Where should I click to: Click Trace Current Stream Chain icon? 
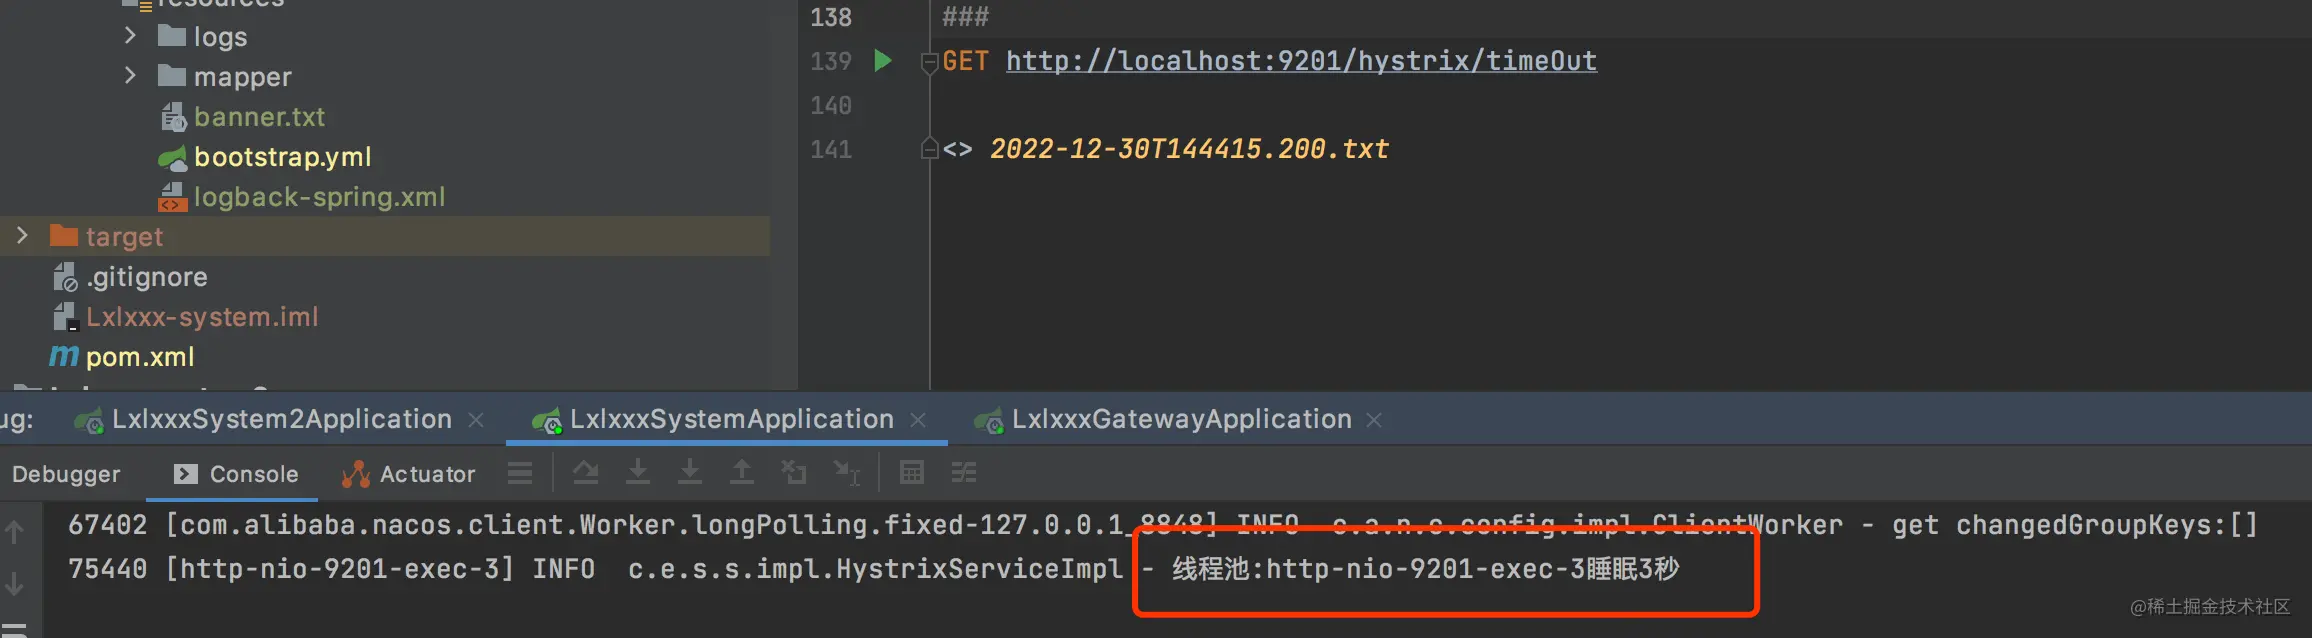(964, 473)
